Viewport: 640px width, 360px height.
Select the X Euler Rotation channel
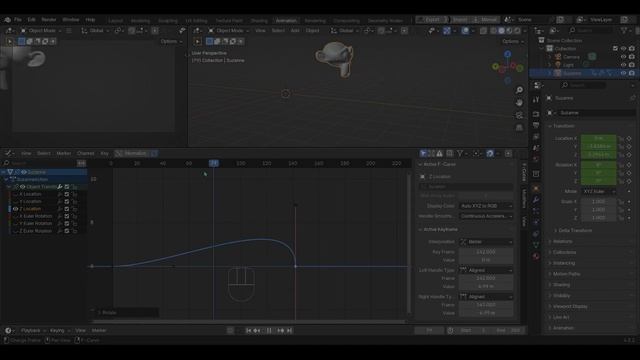(x=36, y=216)
